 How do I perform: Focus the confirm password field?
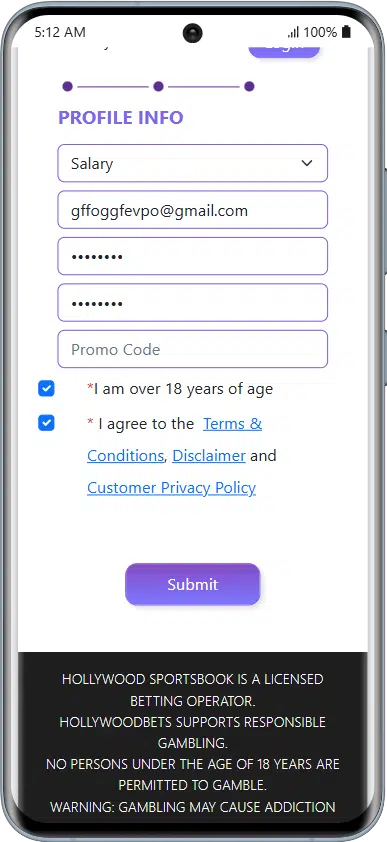193,302
